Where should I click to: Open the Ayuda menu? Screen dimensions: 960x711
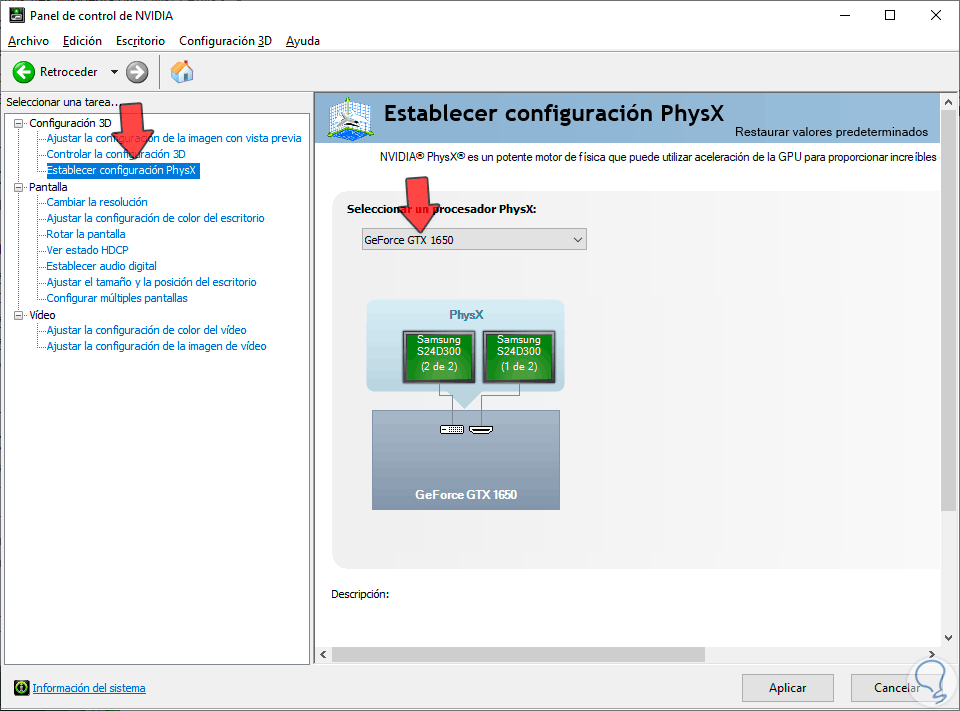tap(302, 41)
